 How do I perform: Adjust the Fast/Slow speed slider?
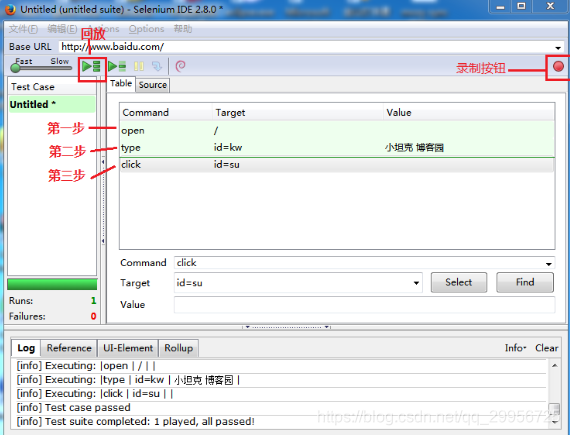tap(16, 68)
